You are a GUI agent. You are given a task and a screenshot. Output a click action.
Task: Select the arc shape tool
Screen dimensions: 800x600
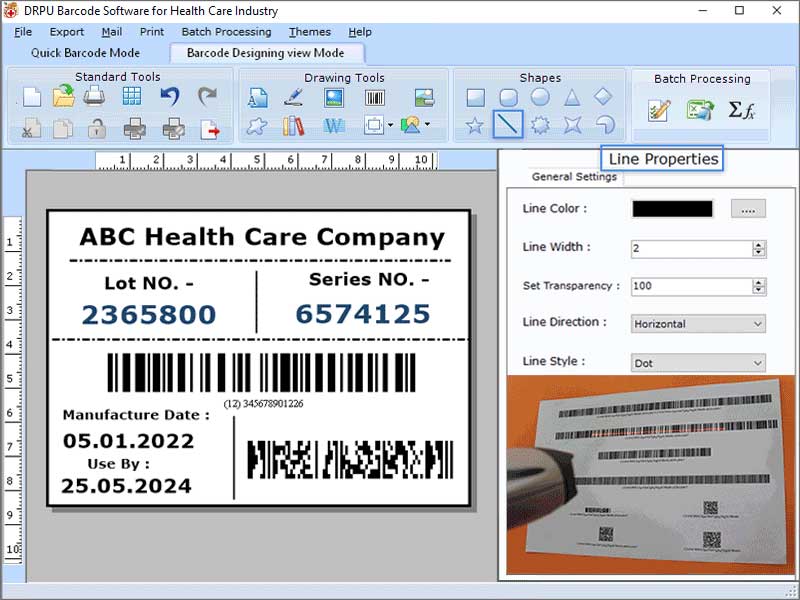pyautogui.click(x=606, y=124)
